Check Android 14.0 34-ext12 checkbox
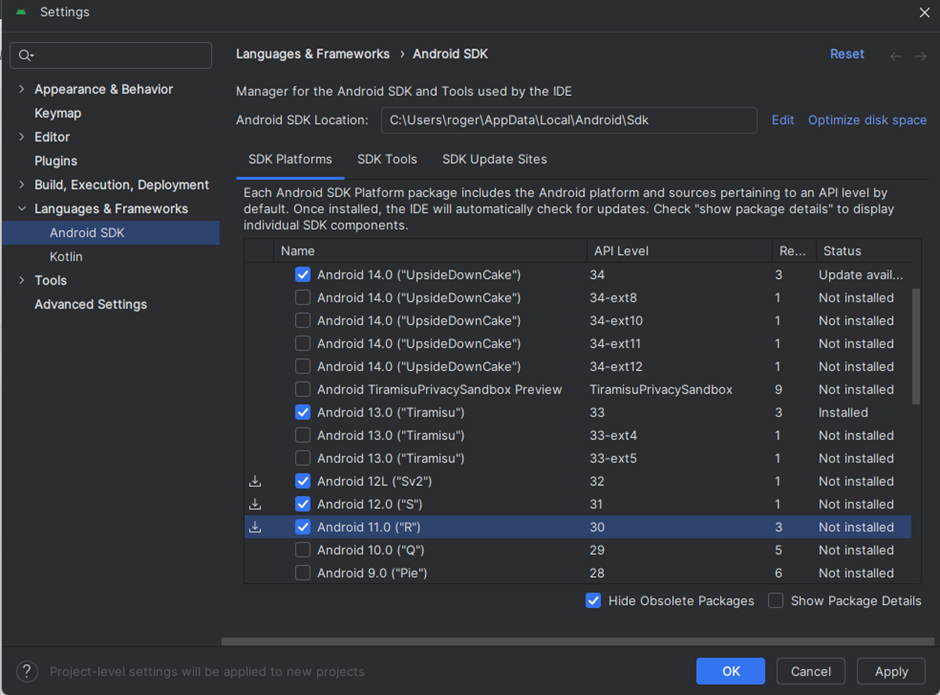 point(303,366)
